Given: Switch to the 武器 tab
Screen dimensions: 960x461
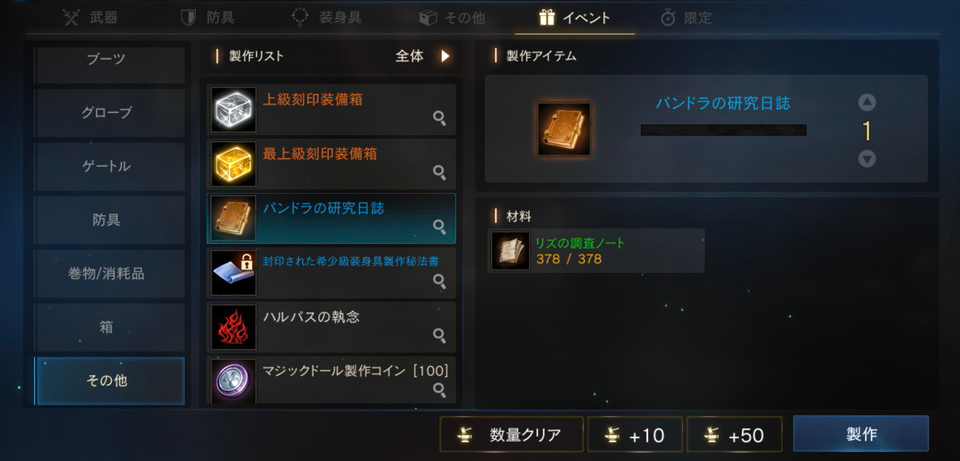Looking at the screenshot, I should 91,18.
